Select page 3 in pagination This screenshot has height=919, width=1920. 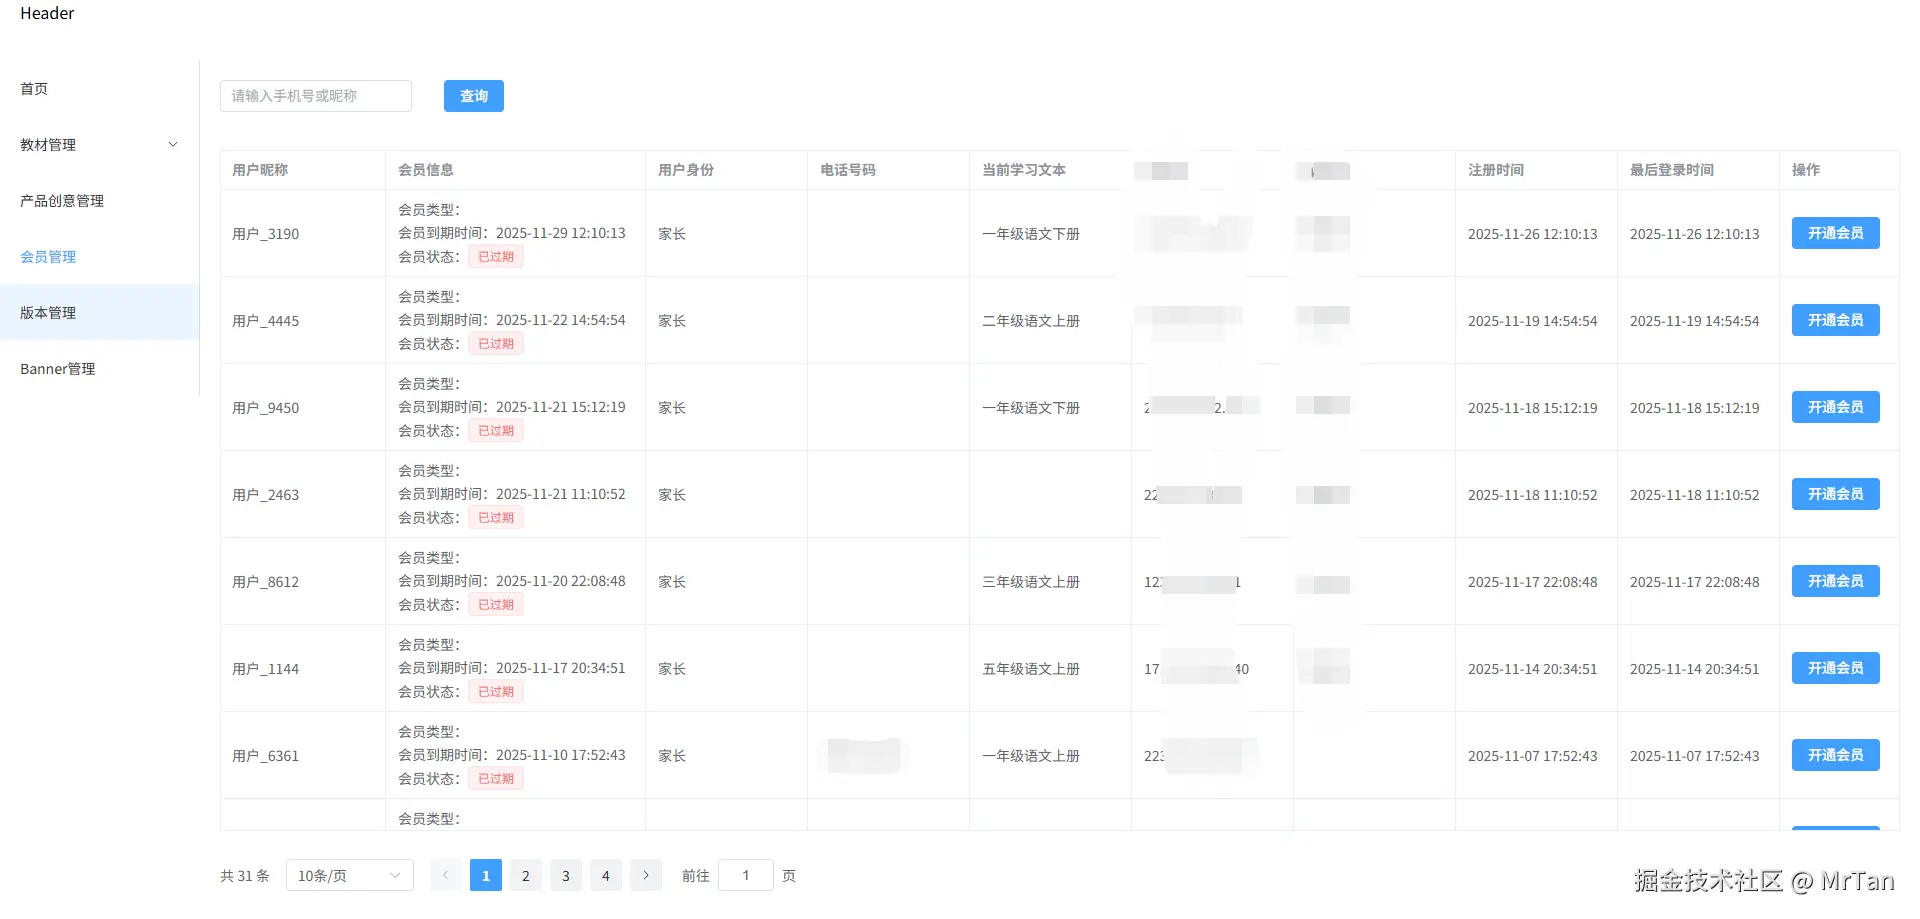pos(565,875)
